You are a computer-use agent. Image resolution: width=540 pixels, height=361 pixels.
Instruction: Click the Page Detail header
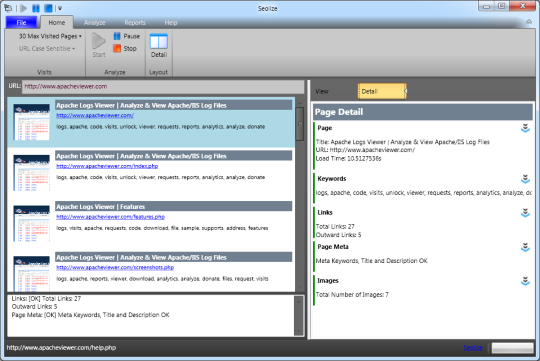point(423,112)
